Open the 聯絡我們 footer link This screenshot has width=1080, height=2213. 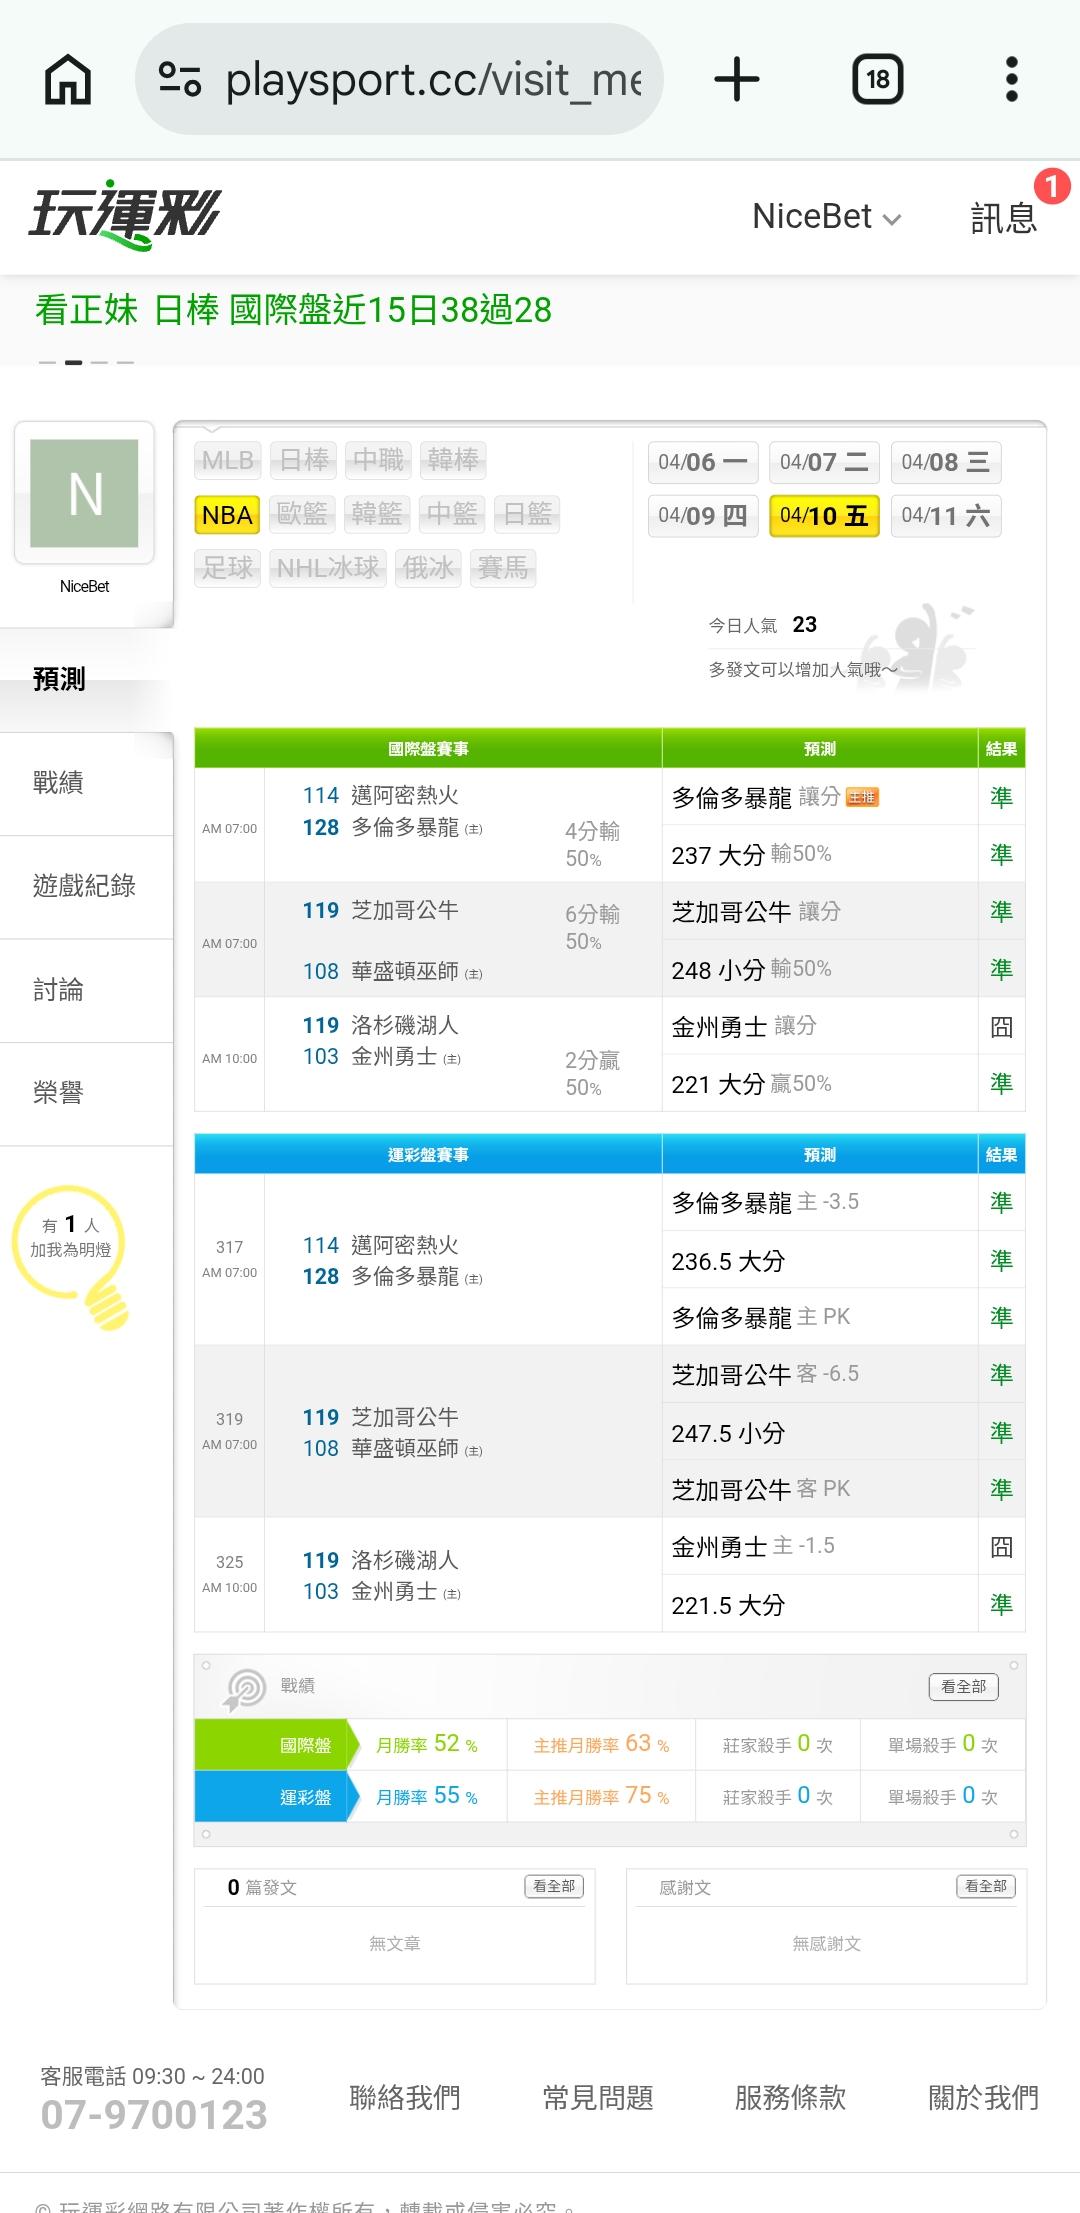pos(405,2097)
